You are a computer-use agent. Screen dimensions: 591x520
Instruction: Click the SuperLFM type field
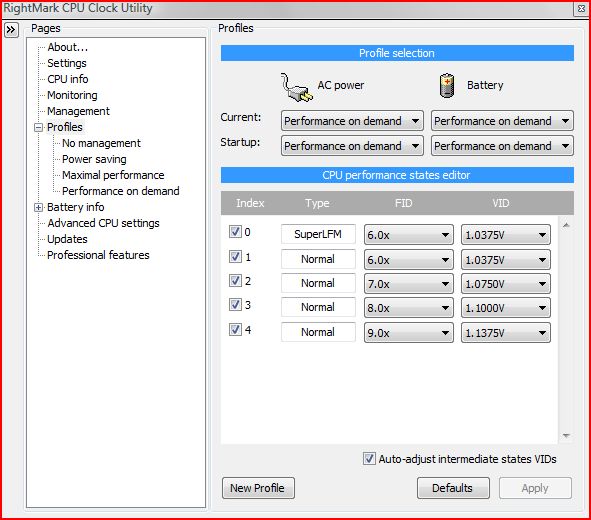318,234
